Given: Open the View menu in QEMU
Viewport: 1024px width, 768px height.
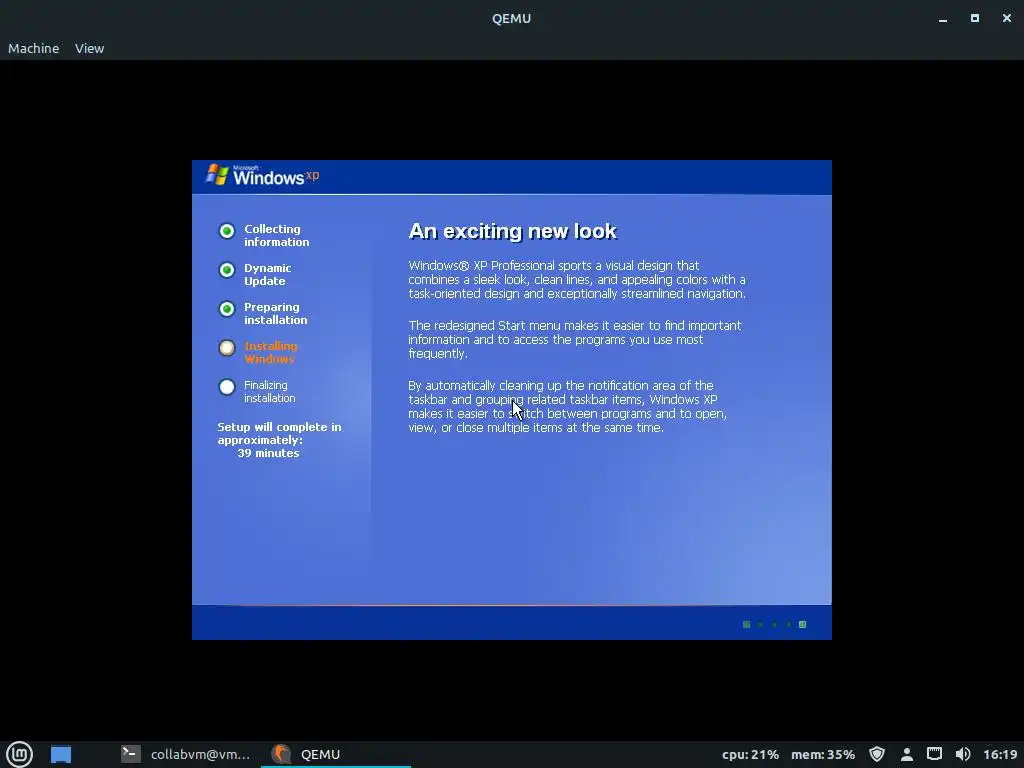Looking at the screenshot, I should tap(89, 48).
